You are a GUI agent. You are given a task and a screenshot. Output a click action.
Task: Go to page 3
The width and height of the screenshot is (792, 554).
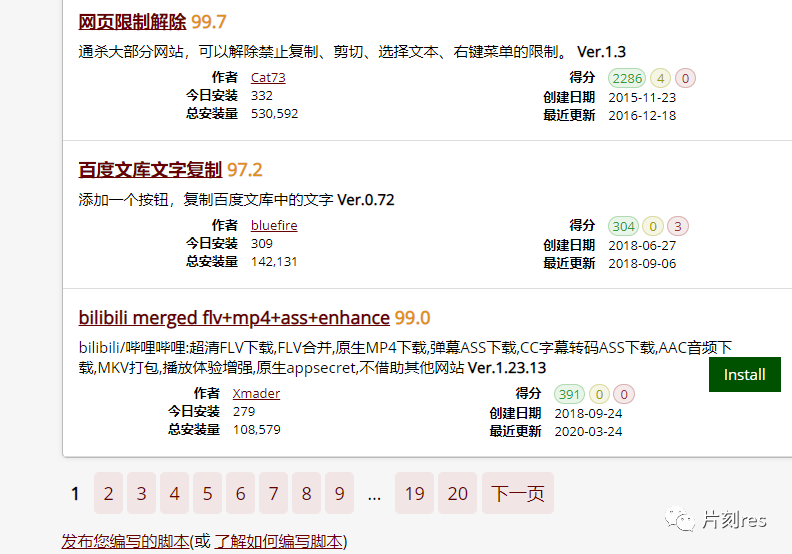pyautogui.click(x=141, y=493)
